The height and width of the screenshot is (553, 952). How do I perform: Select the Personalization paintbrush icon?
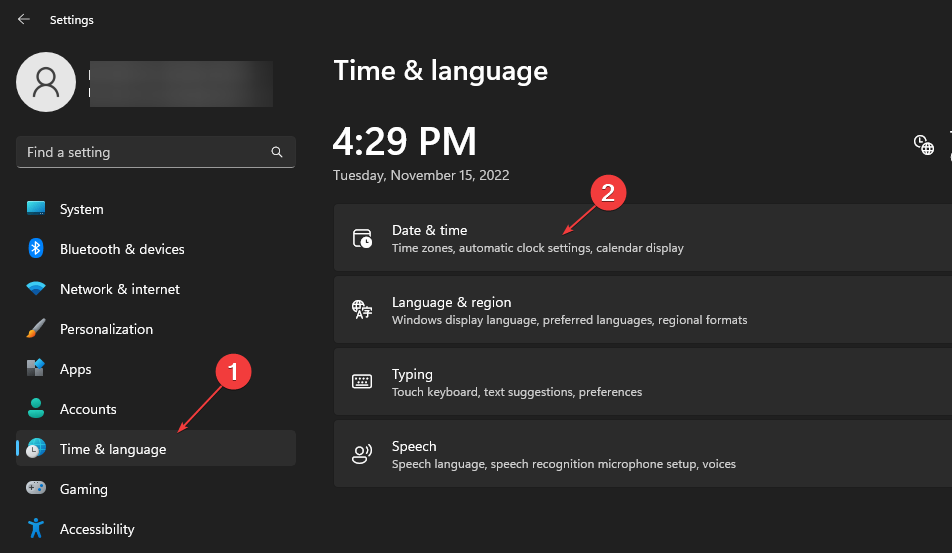(36, 328)
